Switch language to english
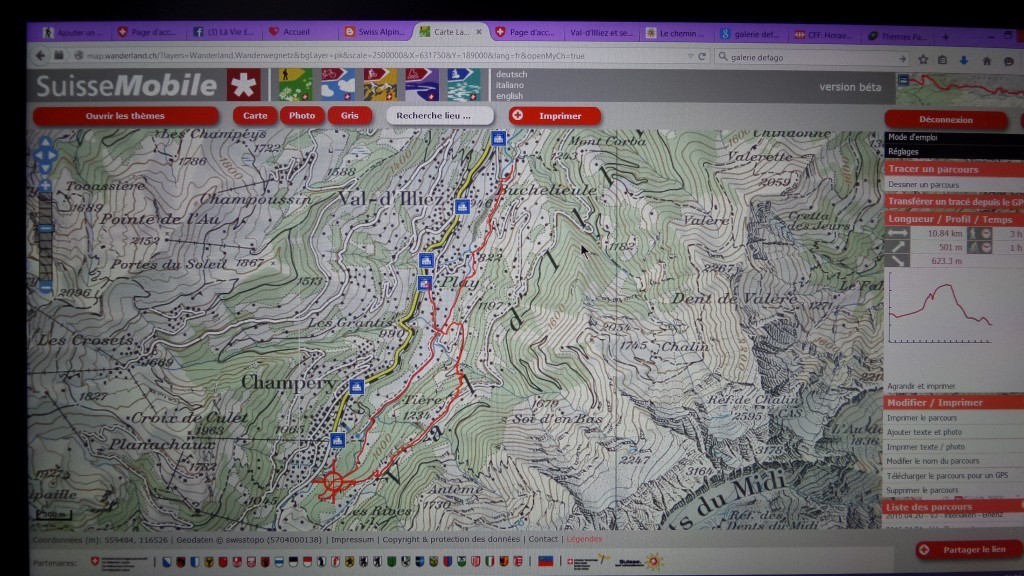The height and width of the screenshot is (576, 1024). 509,96
